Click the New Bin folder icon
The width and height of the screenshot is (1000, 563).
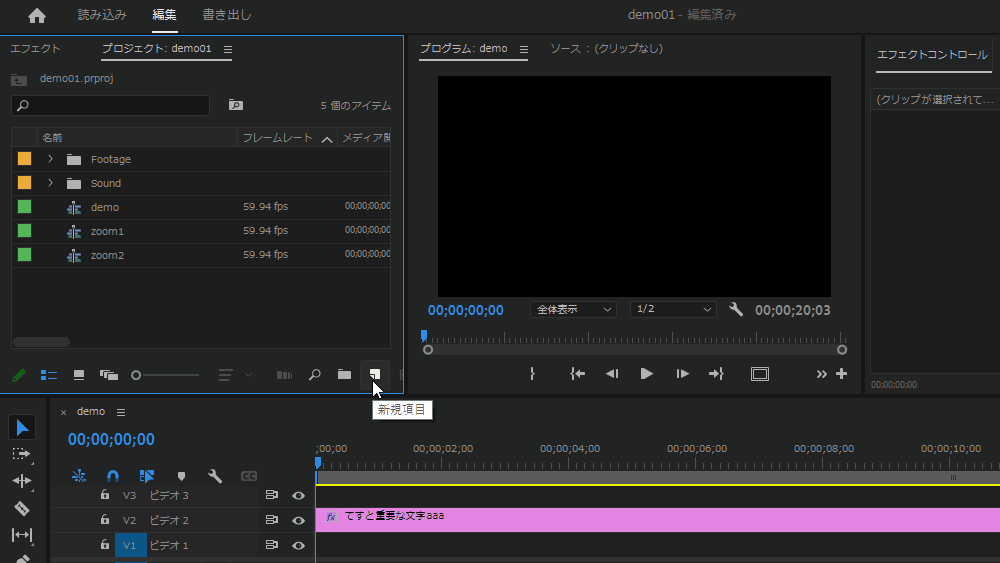click(x=344, y=374)
